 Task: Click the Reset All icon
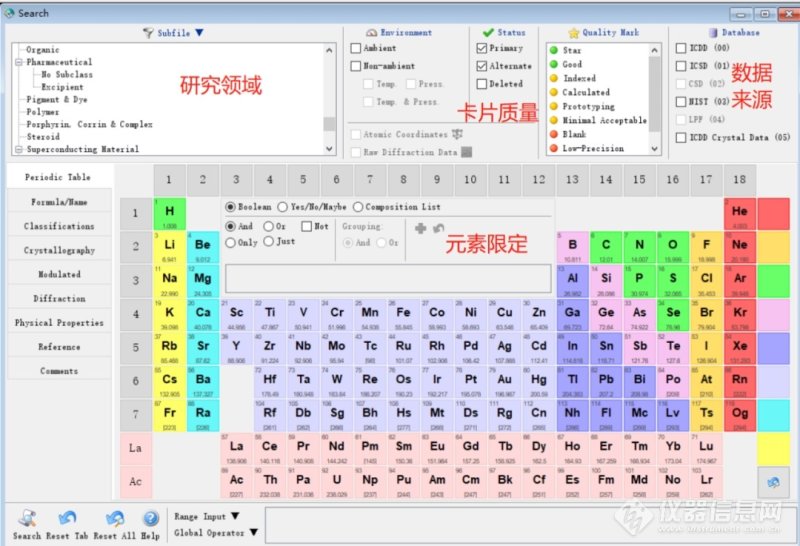click(115, 518)
